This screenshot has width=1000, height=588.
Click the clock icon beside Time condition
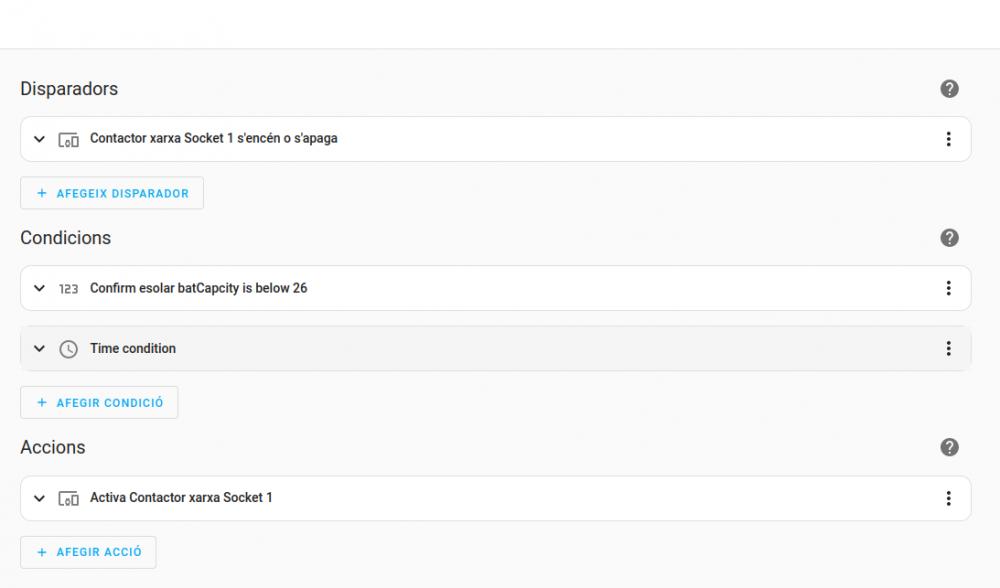click(x=68, y=349)
